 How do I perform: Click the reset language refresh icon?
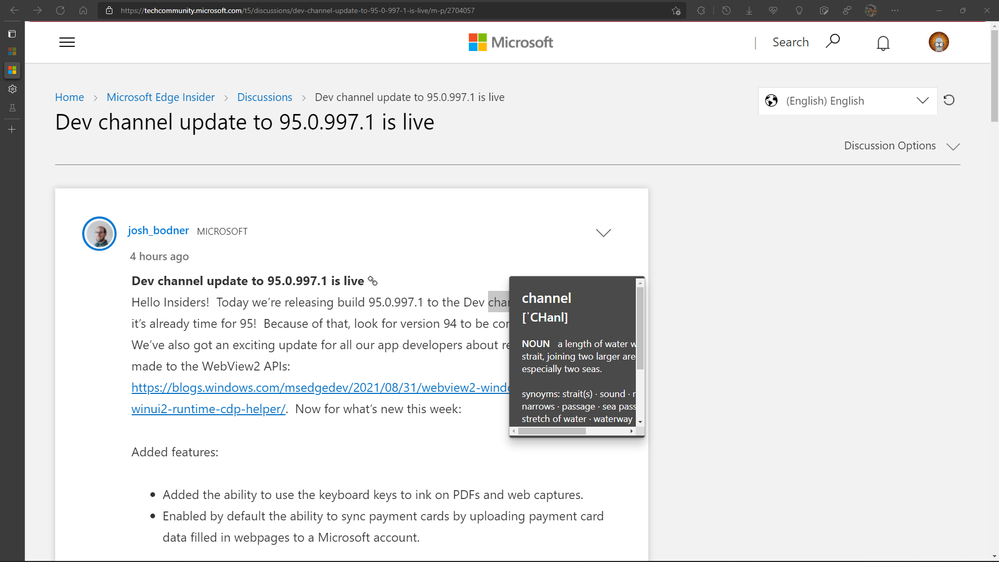tap(949, 100)
